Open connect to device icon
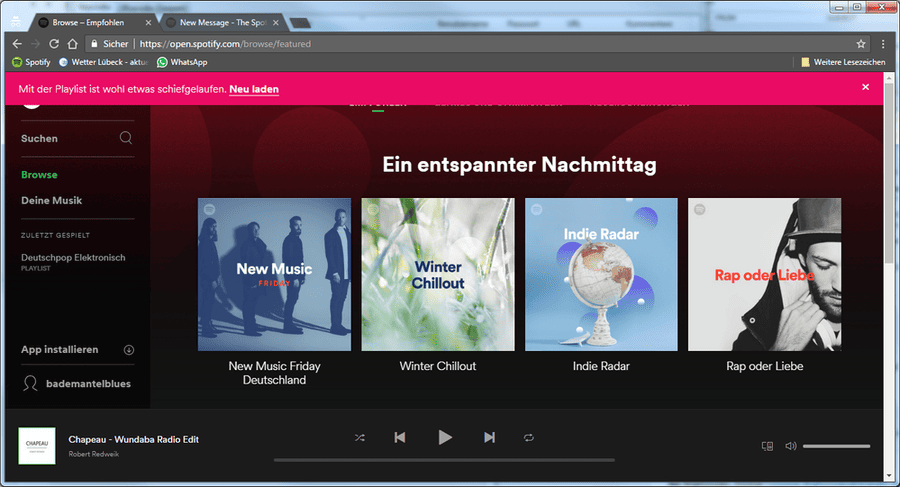The height and width of the screenshot is (487, 900). pyautogui.click(x=767, y=446)
